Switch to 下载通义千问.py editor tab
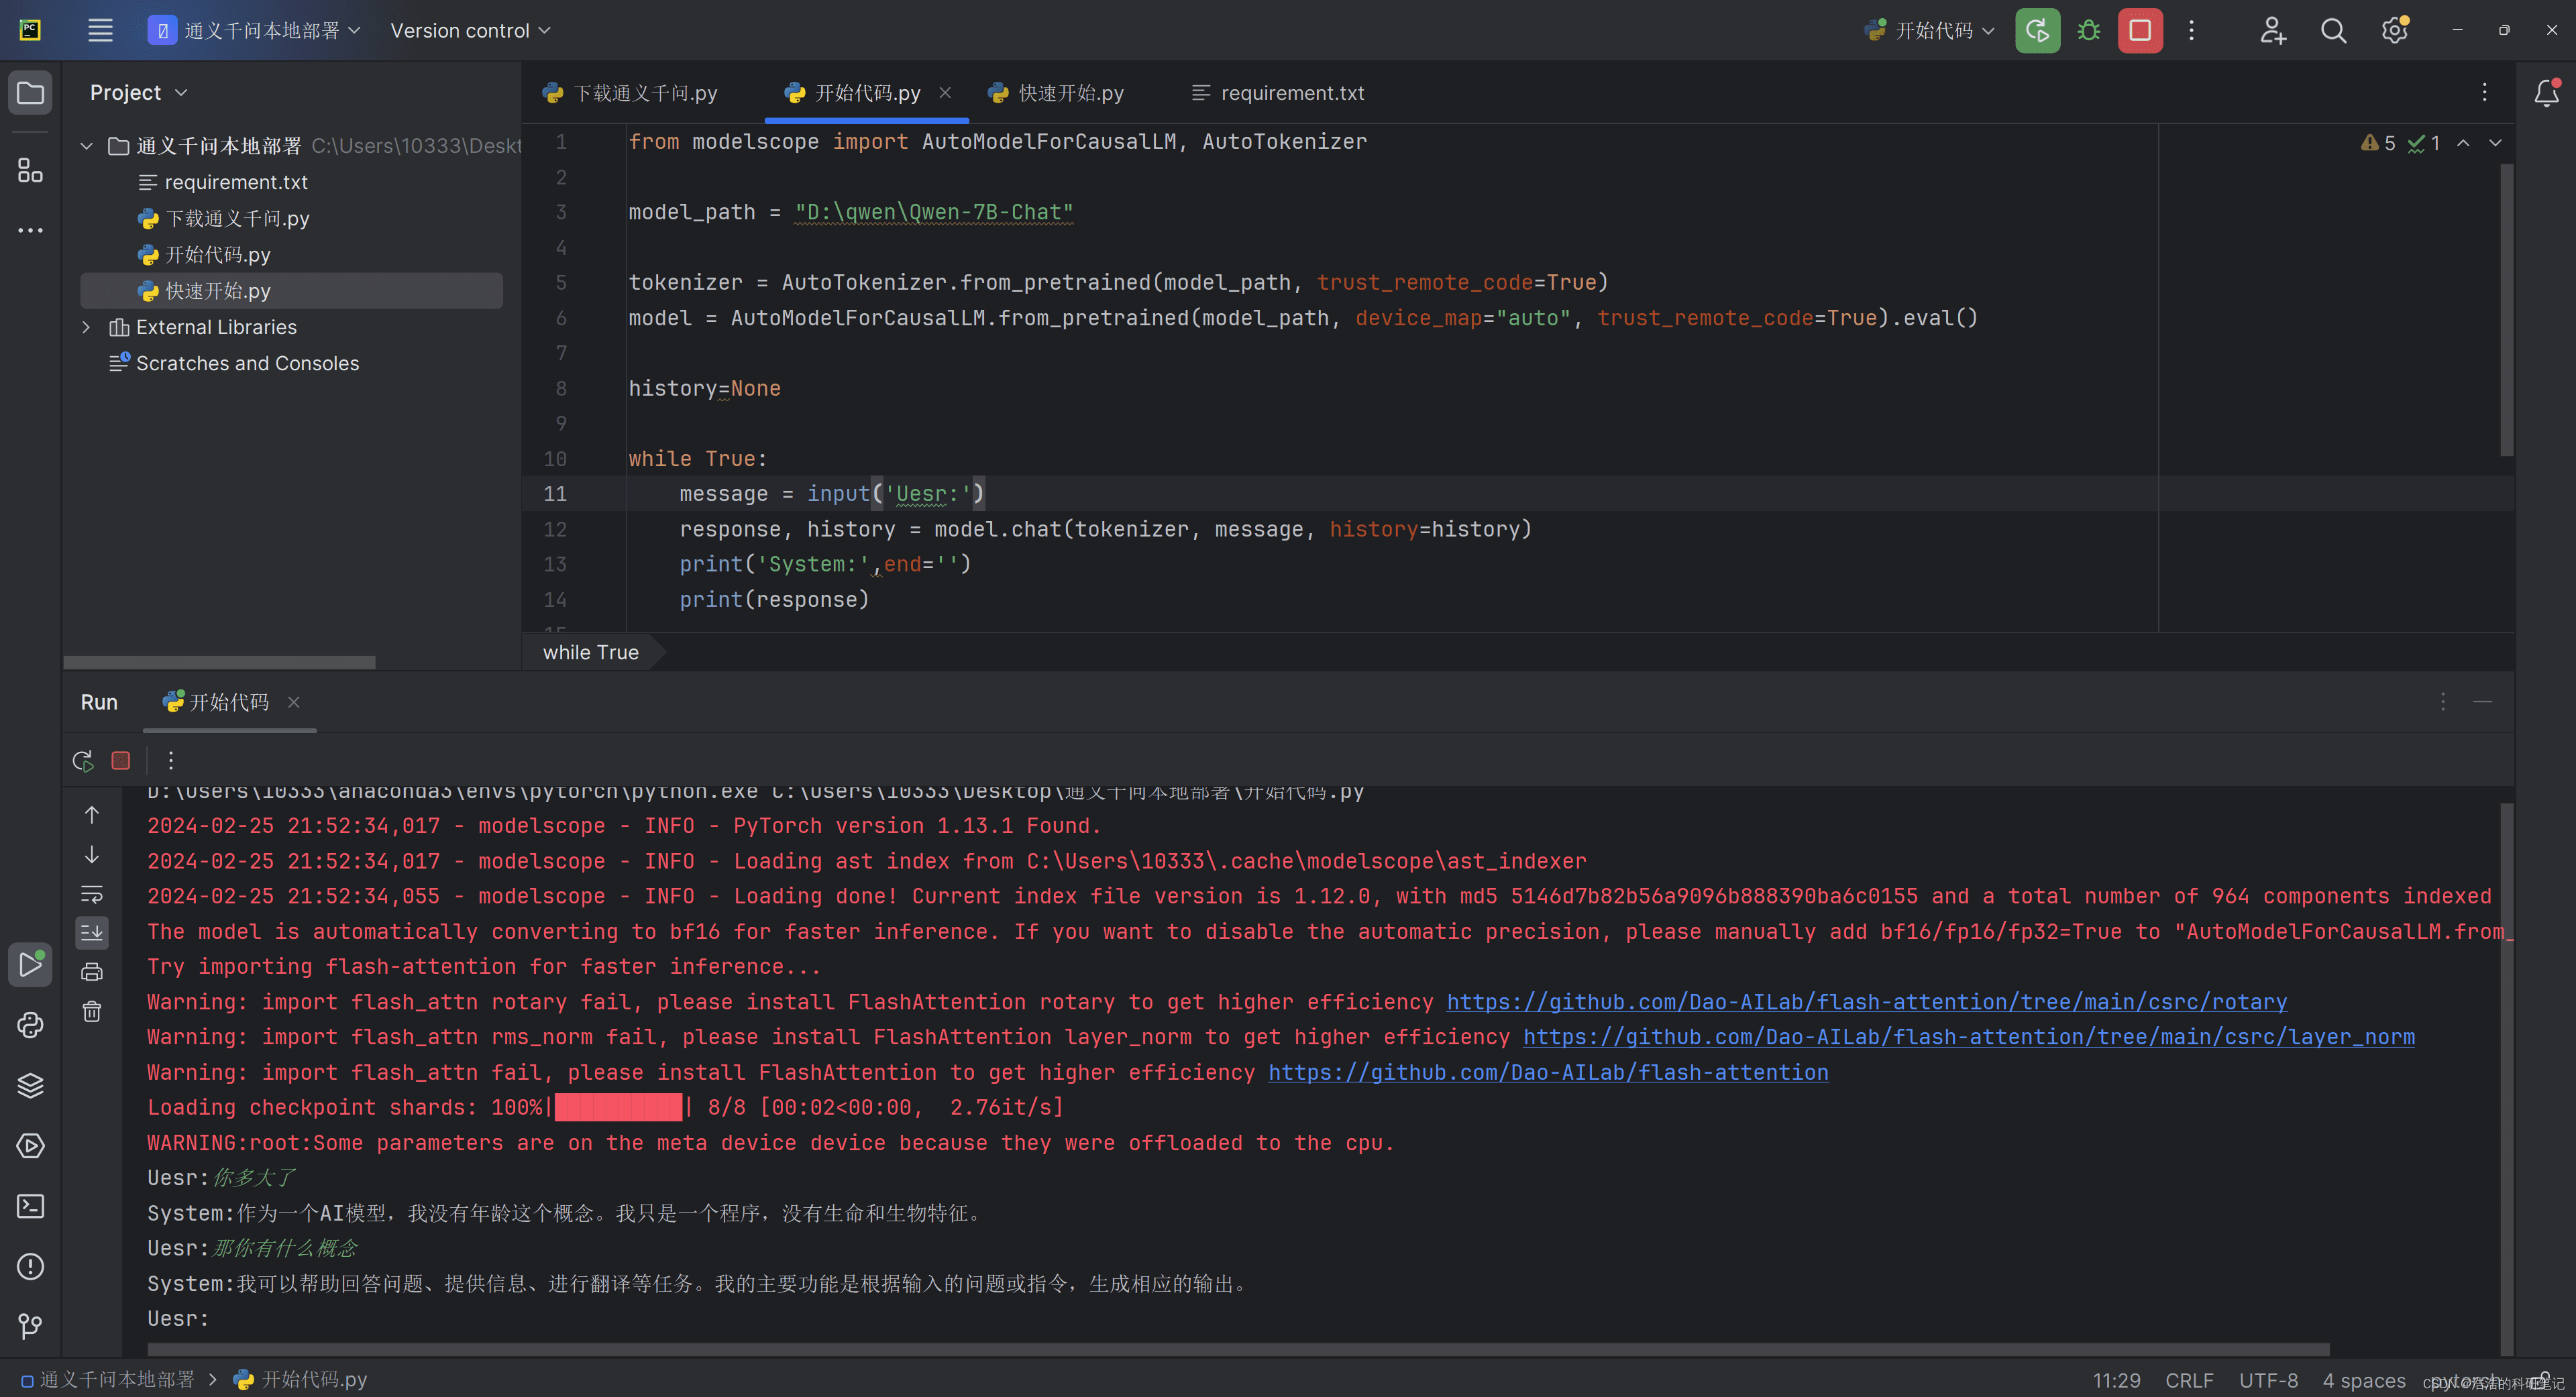The width and height of the screenshot is (2576, 1397). coord(630,93)
